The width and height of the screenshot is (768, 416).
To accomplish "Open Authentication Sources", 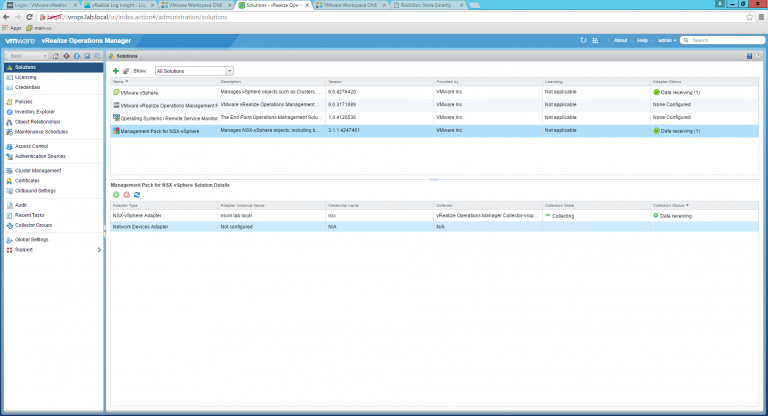I will [x=40, y=156].
